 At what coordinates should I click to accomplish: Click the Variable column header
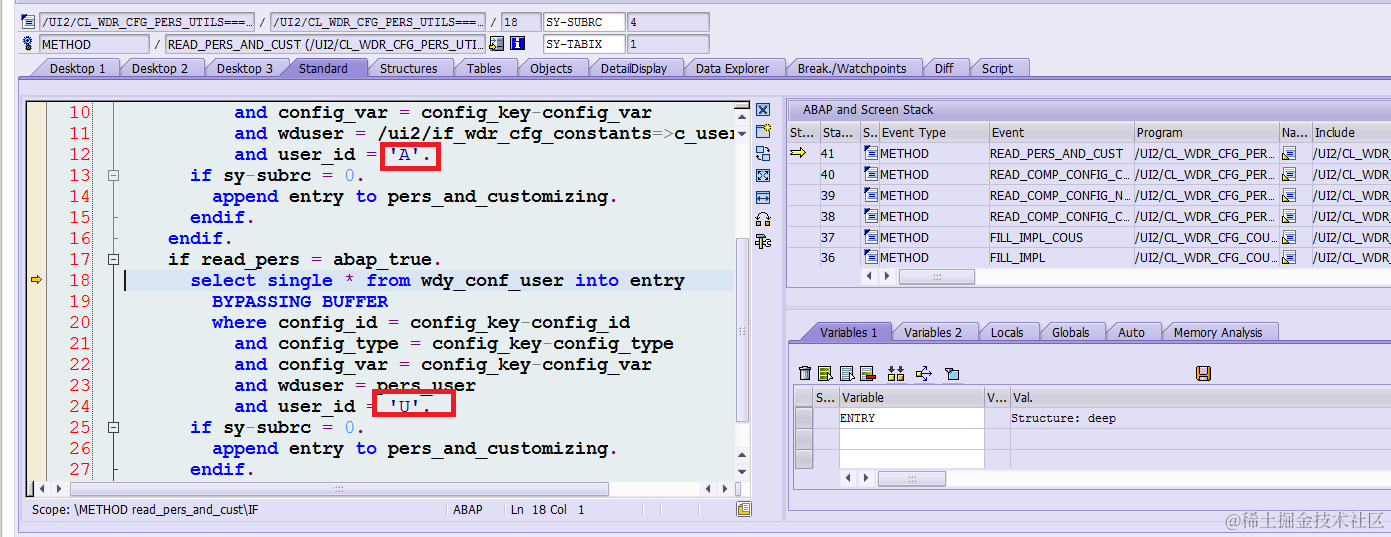pyautogui.click(x=911, y=397)
